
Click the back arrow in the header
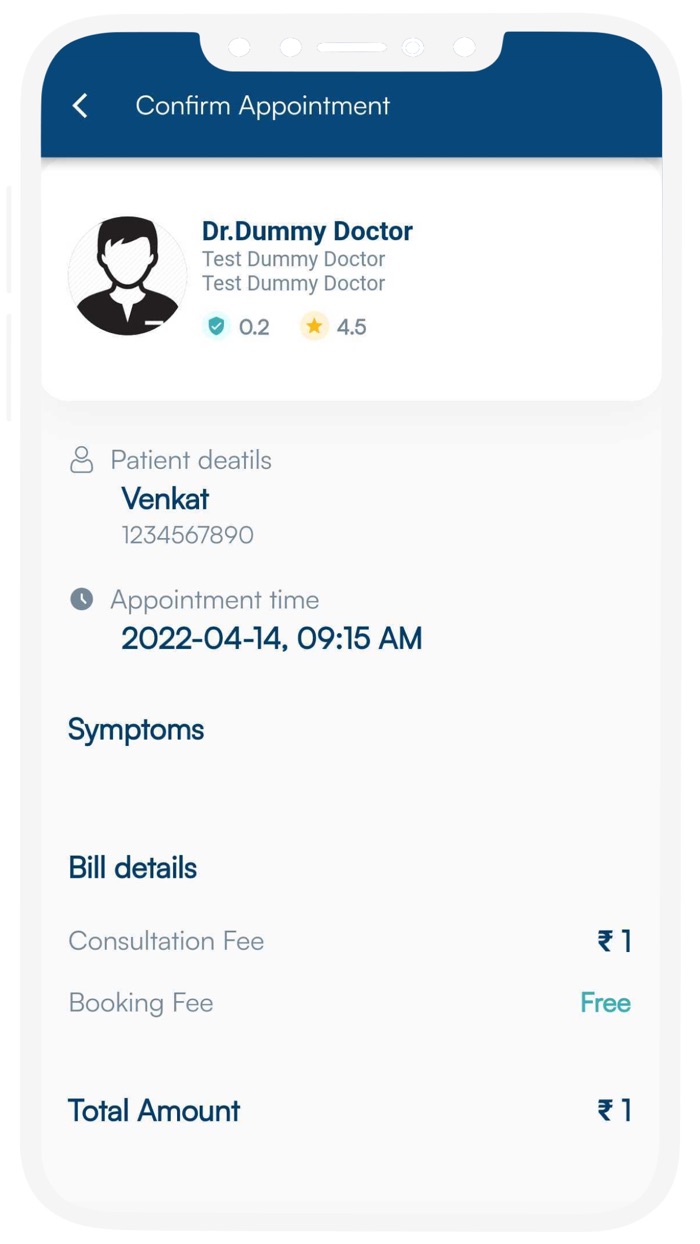pyautogui.click(x=80, y=105)
